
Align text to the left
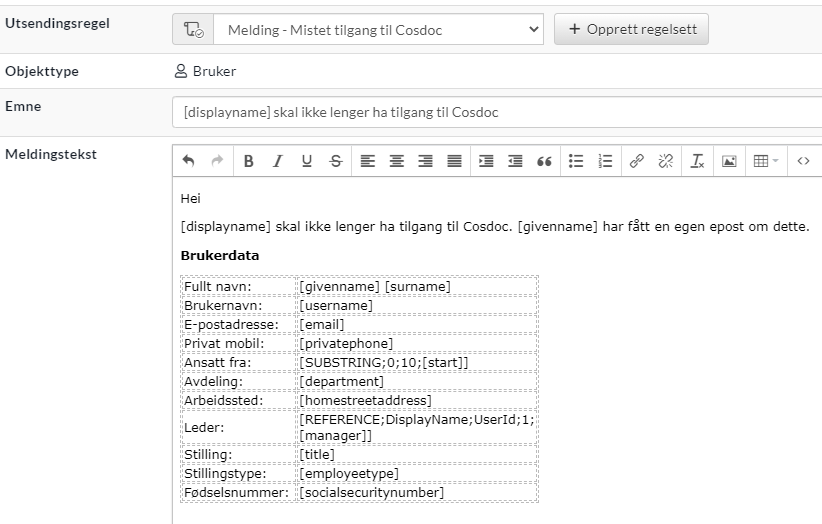coord(367,161)
